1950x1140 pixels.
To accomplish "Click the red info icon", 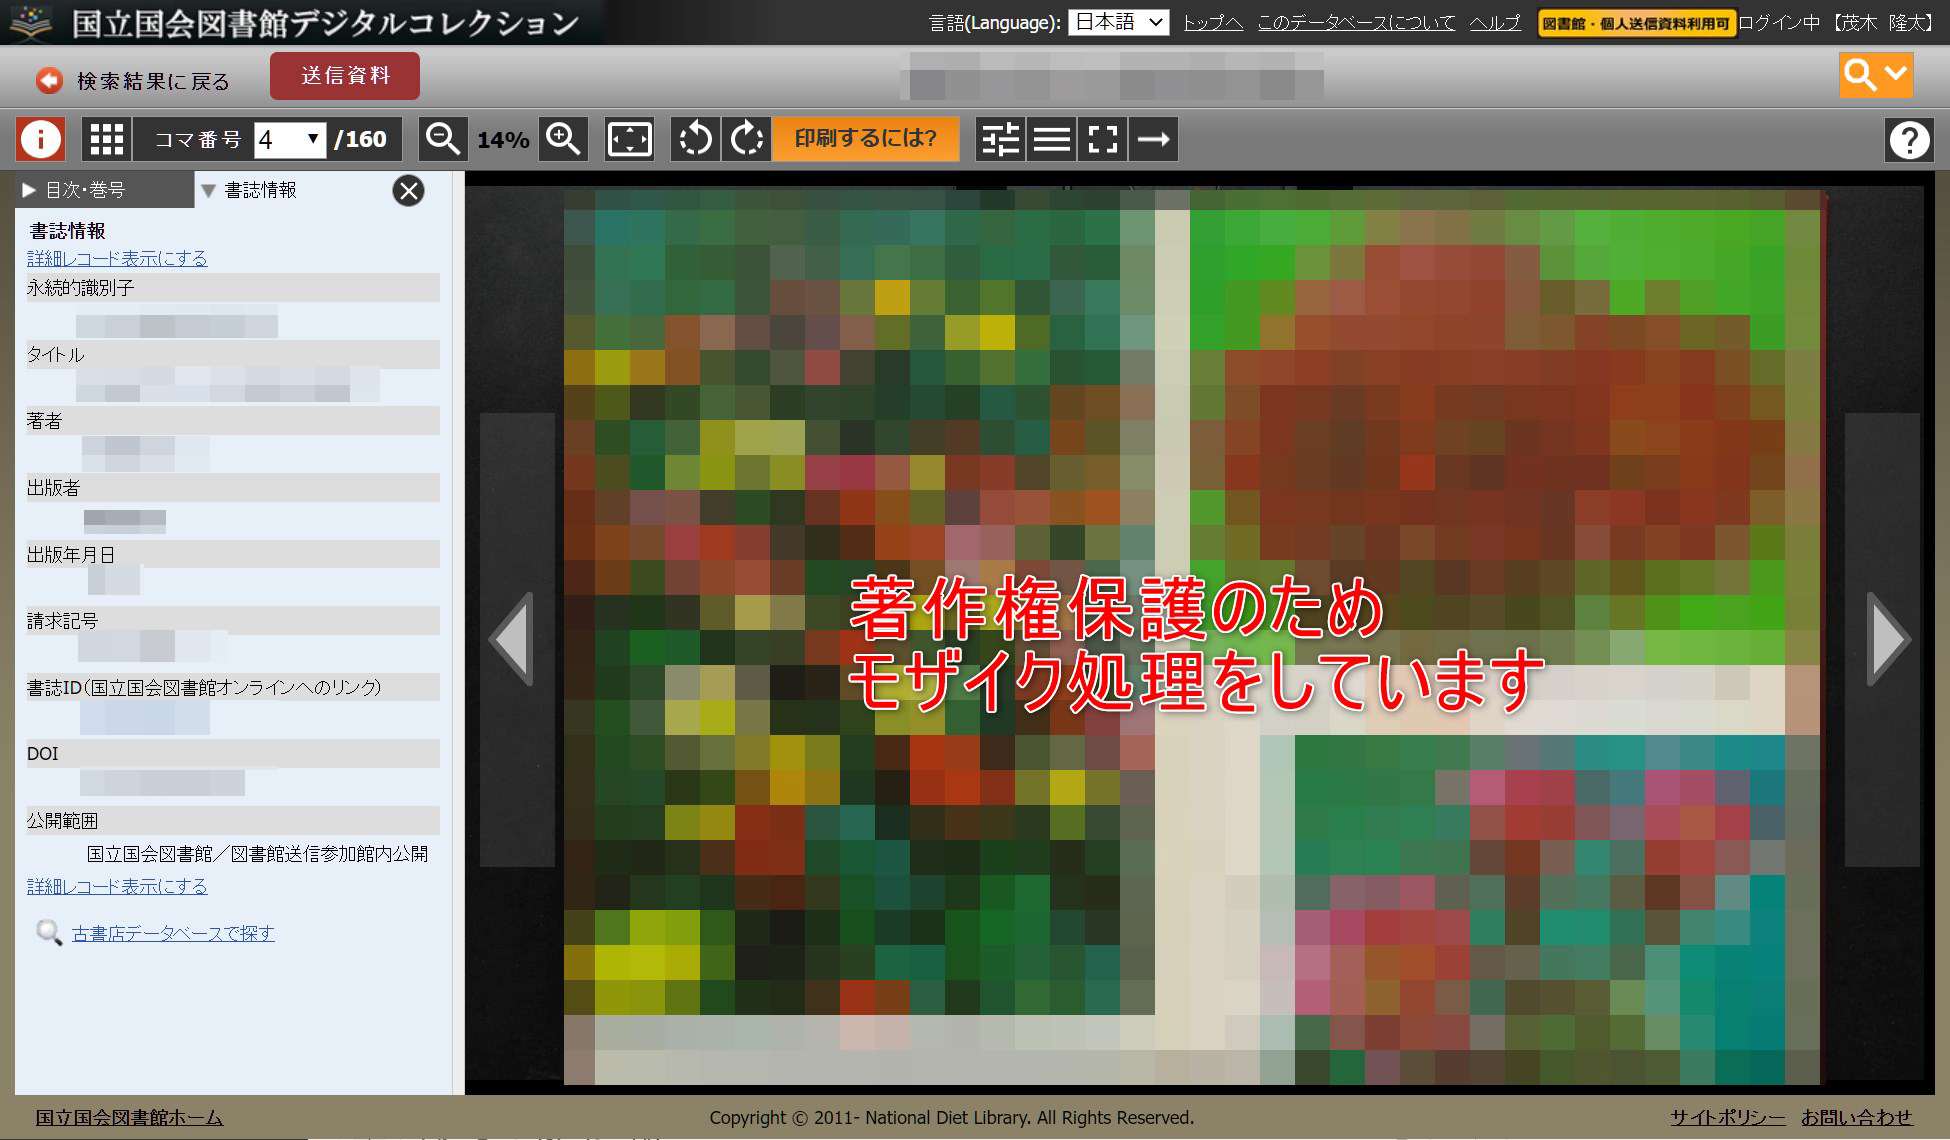I will [x=41, y=139].
